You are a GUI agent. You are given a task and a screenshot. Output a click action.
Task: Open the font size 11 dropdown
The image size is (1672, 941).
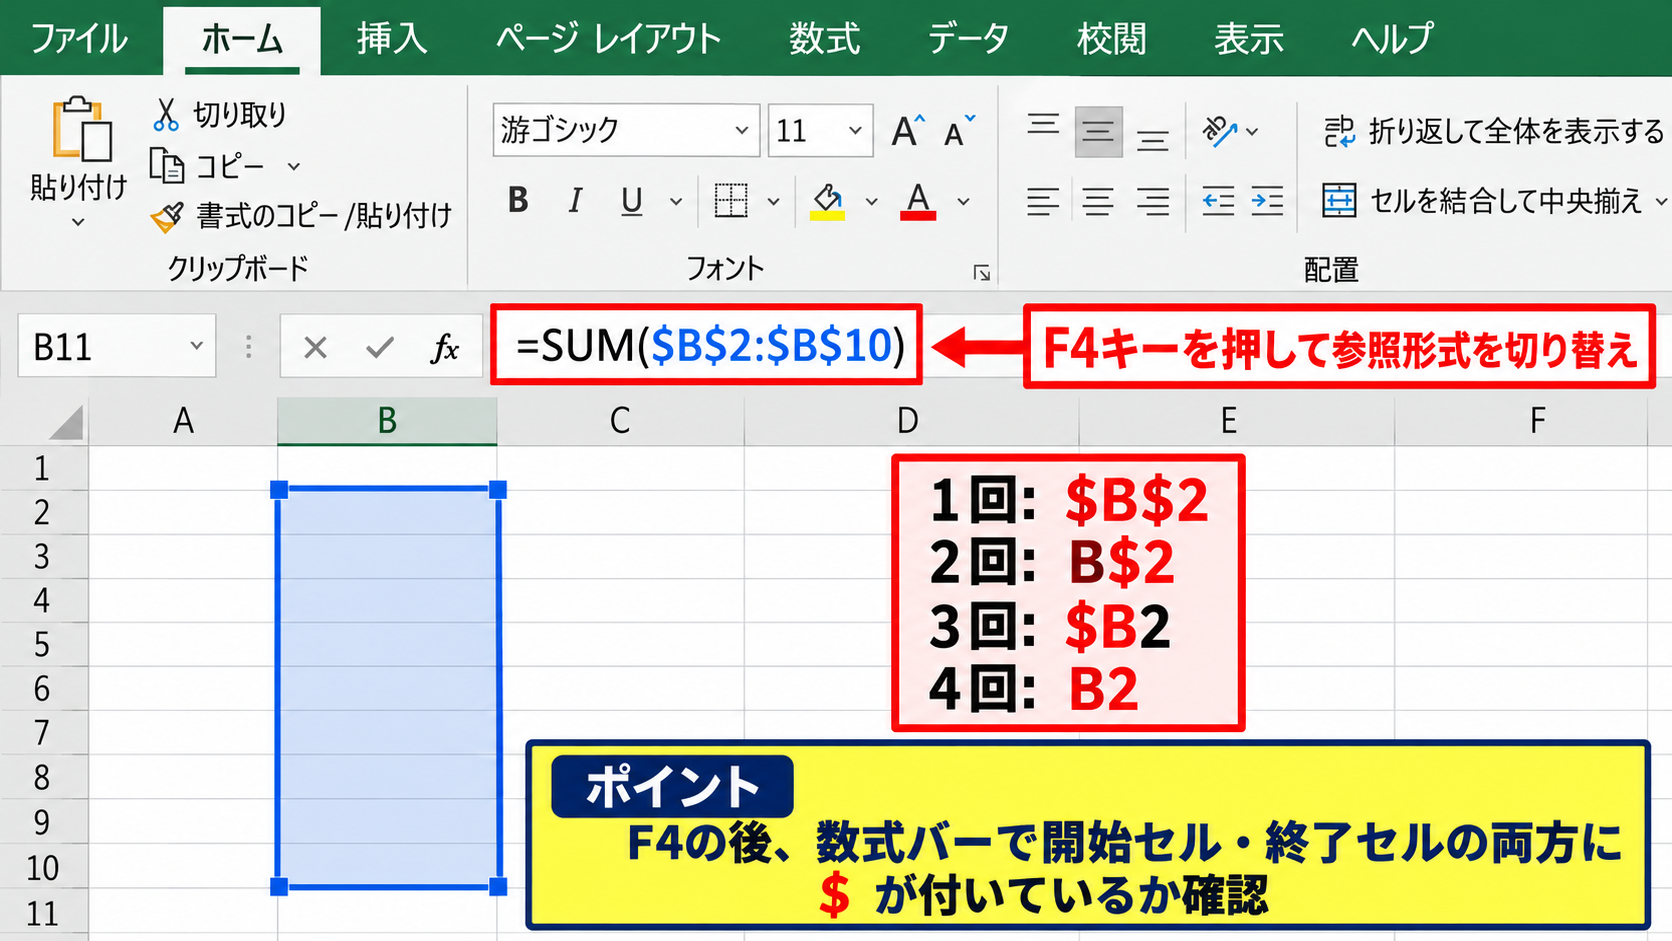(855, 130)
